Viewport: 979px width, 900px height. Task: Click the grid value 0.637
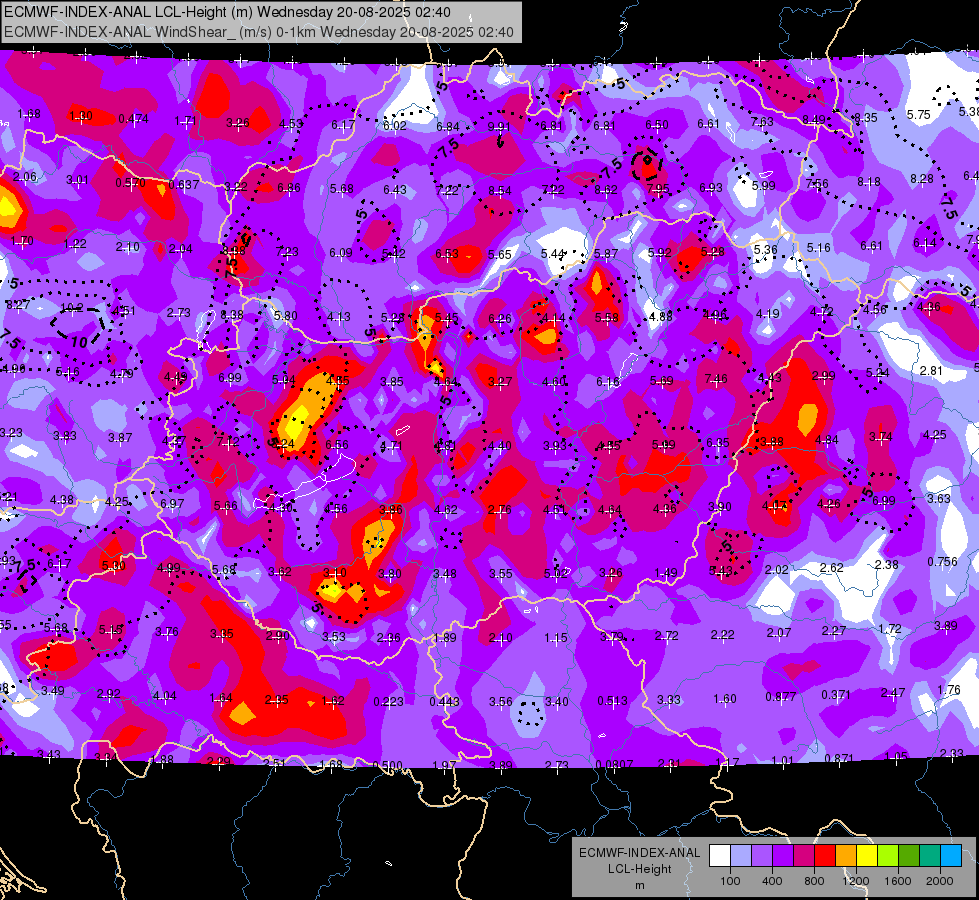(x=184, y=185)
